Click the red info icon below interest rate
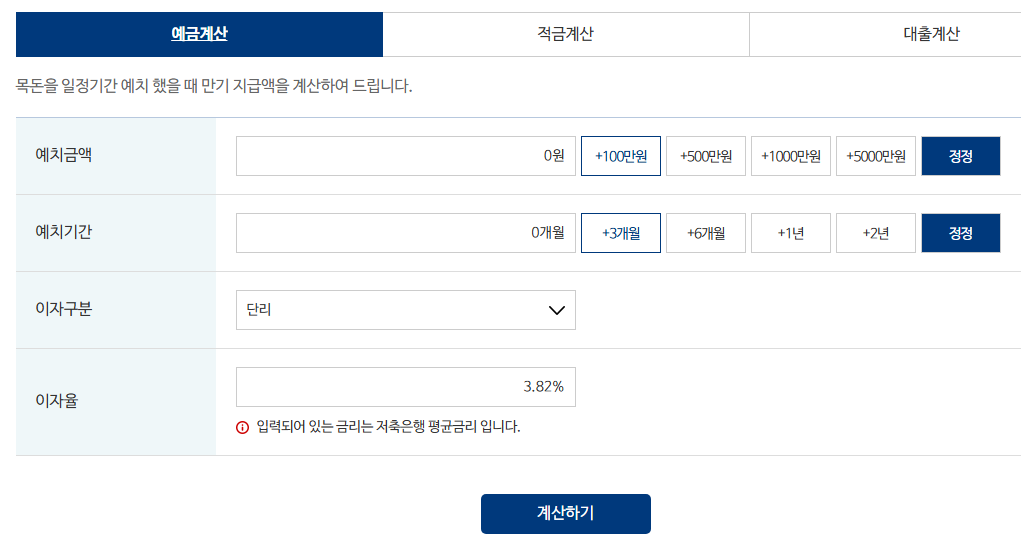Image resolution: width=1021 pixels, height=540 pixels. (242, 428)
